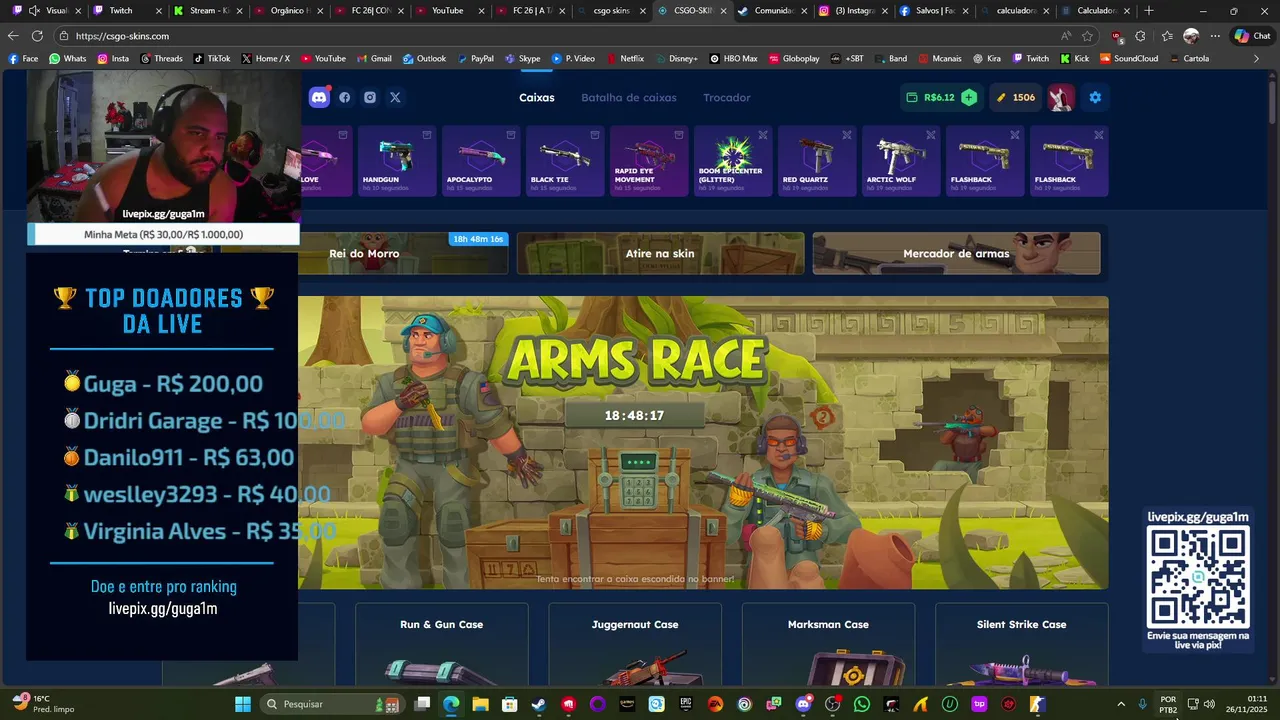Switch to the csgo skins search tab
The height and width of the screenshot is (720, 1280).
(x=611, y=11)
